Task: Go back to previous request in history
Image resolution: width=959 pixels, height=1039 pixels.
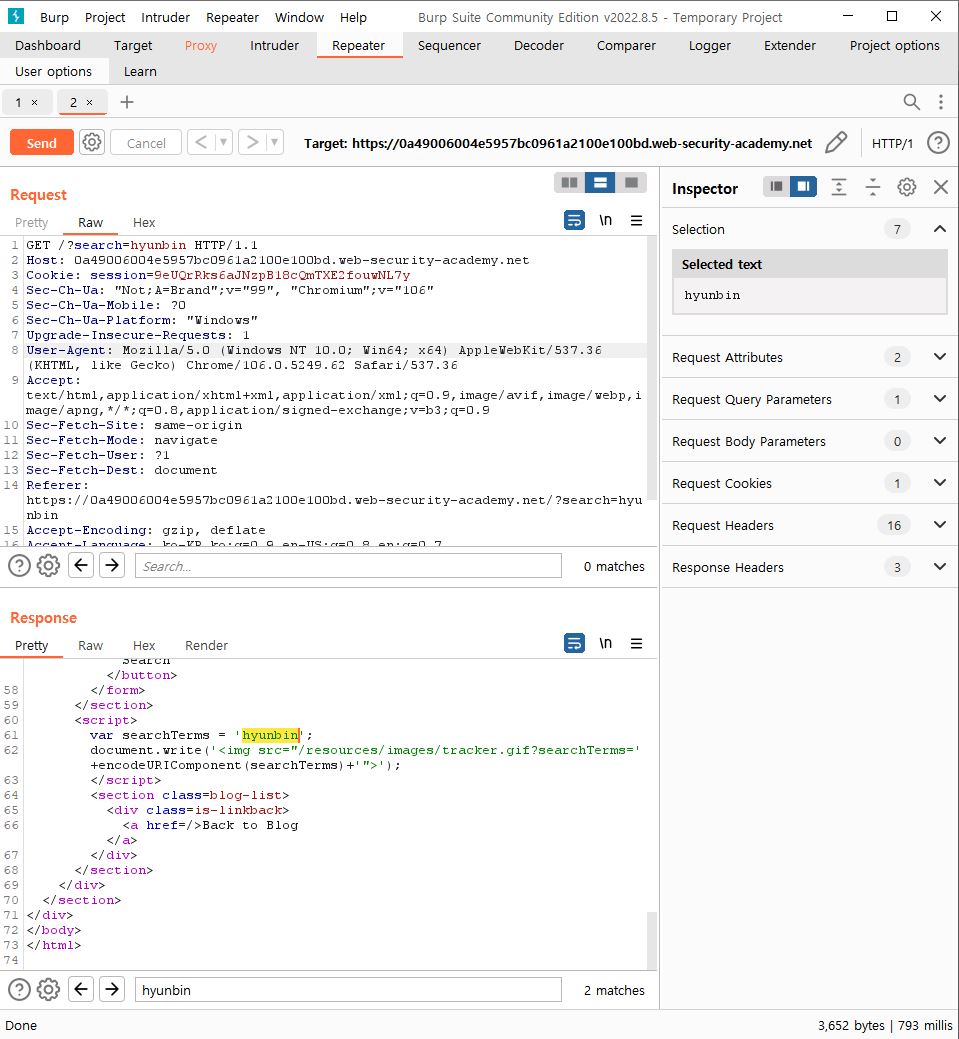Action: (x=201, y=142)
